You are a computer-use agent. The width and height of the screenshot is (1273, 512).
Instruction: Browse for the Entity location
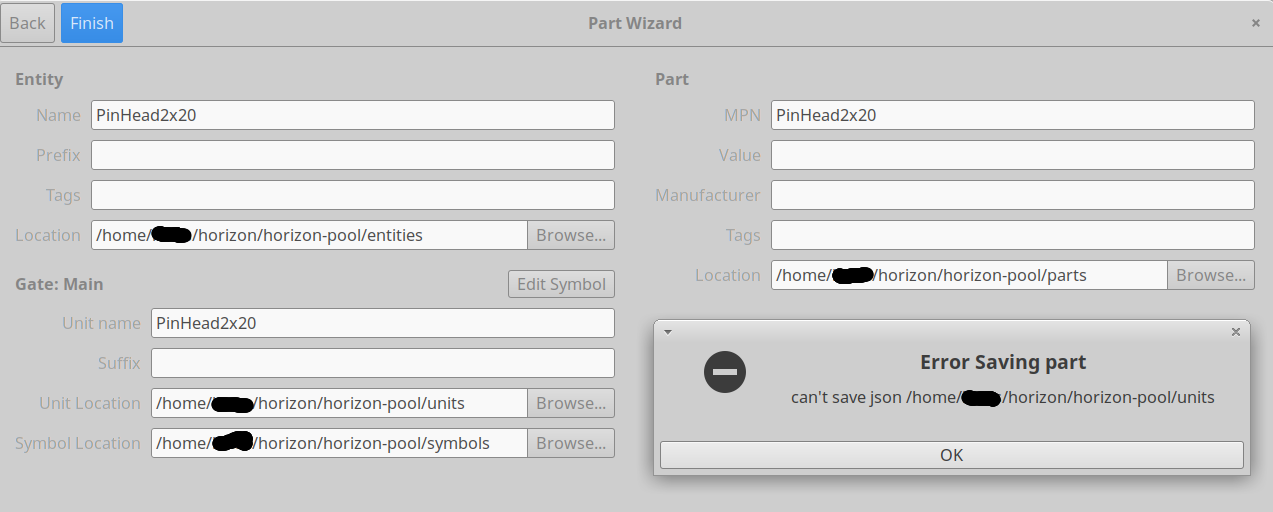[571, 235]
